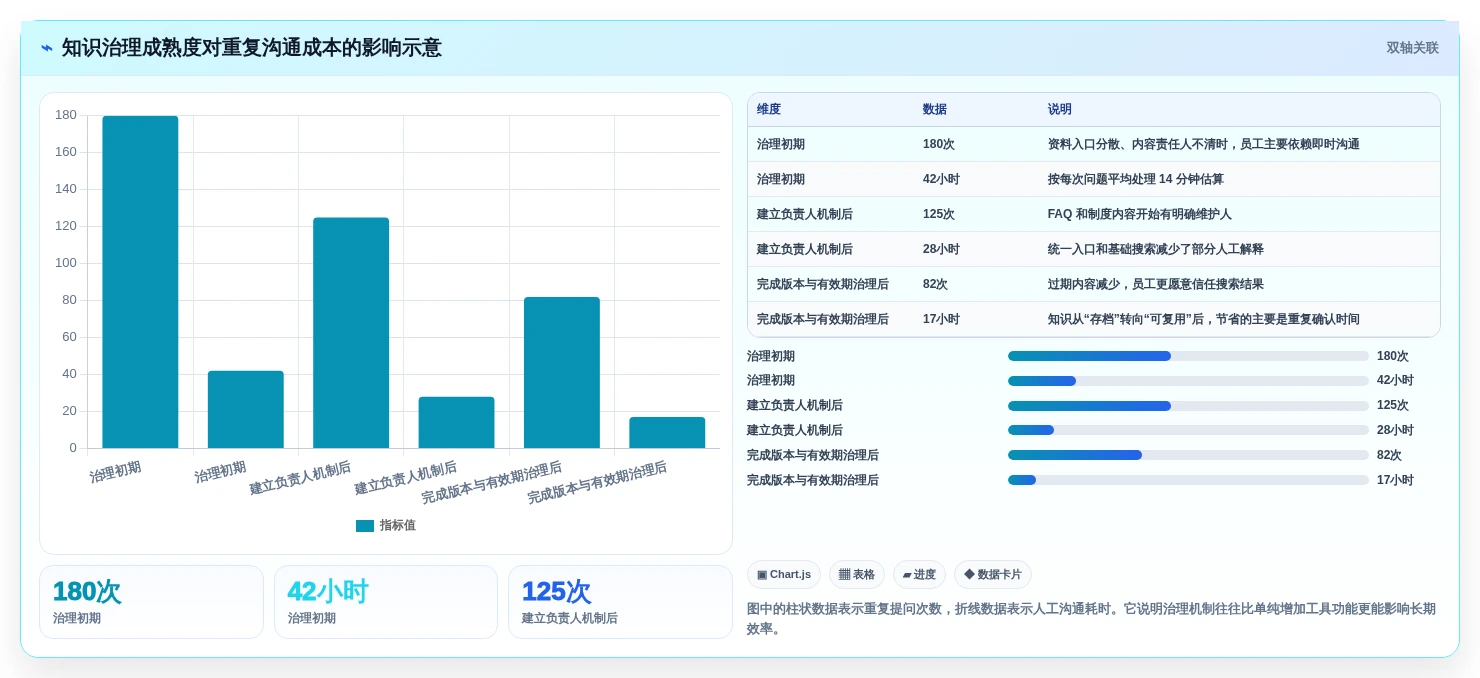The image size is (1480, 678).
Task: Open the 42小时 治理初期 data card
Action: (386, 602)
